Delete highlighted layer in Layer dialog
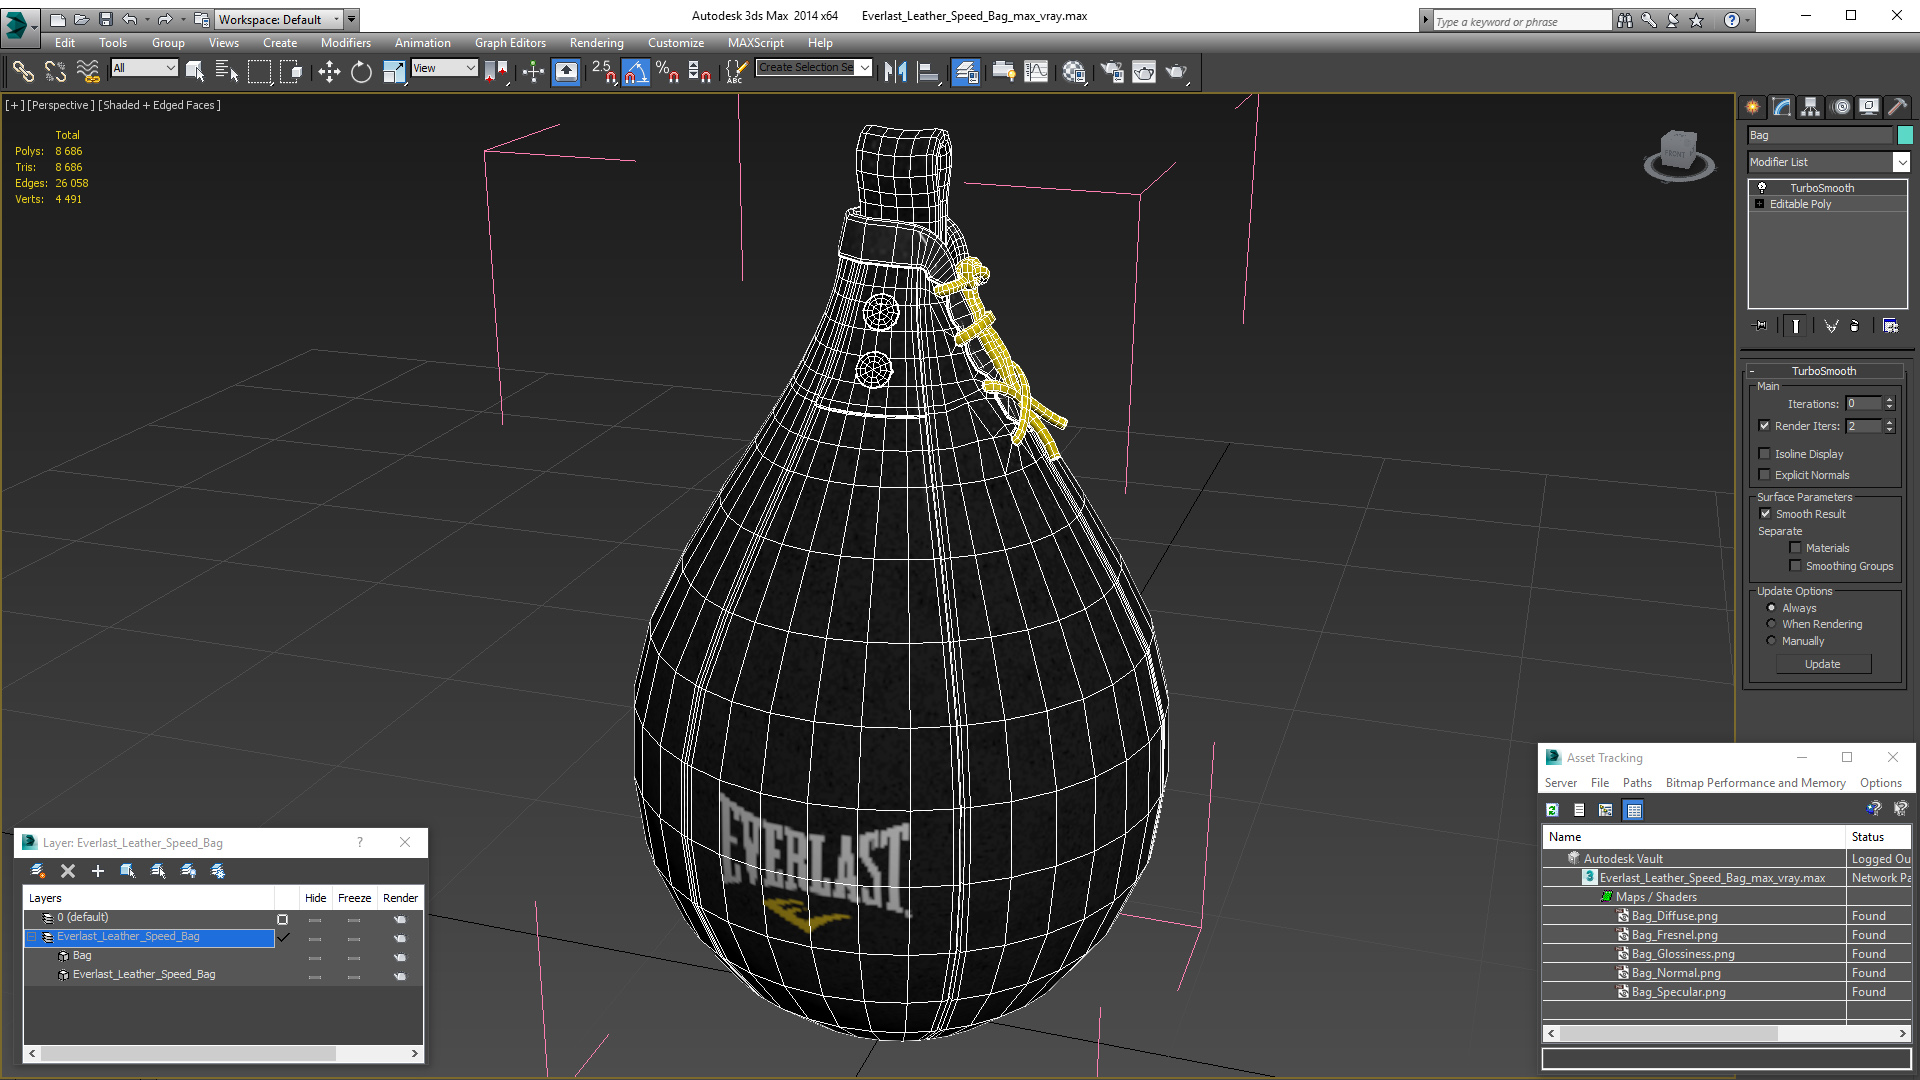1920x1080 pixels. pos(68,871)
